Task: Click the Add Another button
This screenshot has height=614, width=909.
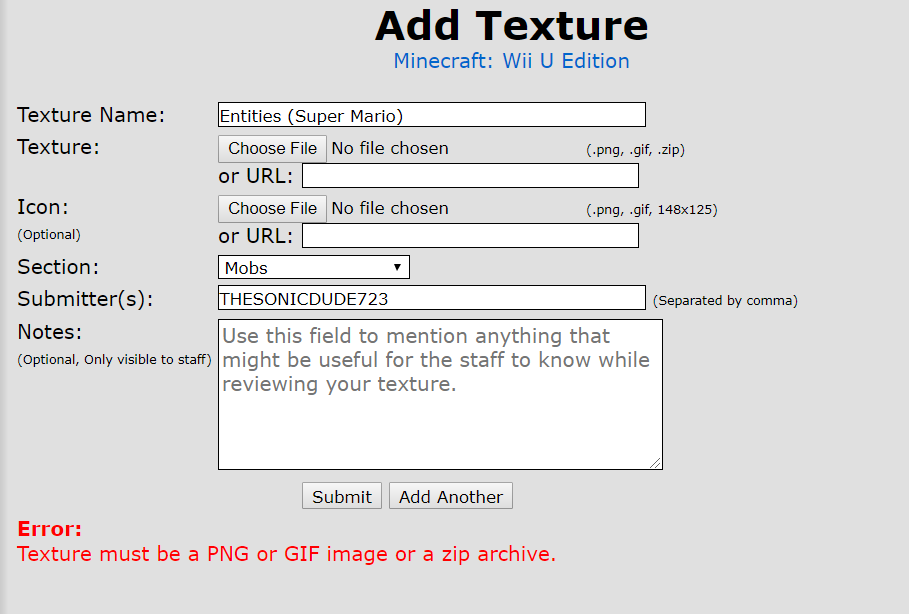Action: pyautogui.click(x=450, y=496)
